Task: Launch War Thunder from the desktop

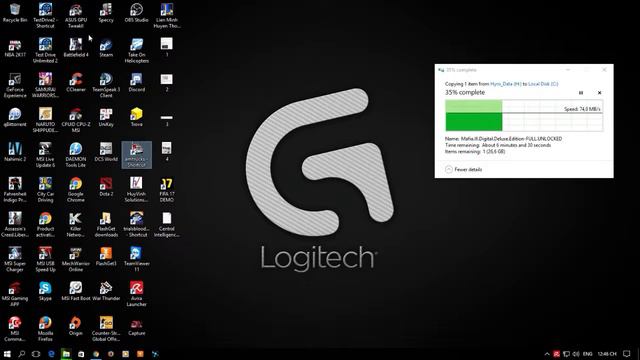Action: click(106, 291)
